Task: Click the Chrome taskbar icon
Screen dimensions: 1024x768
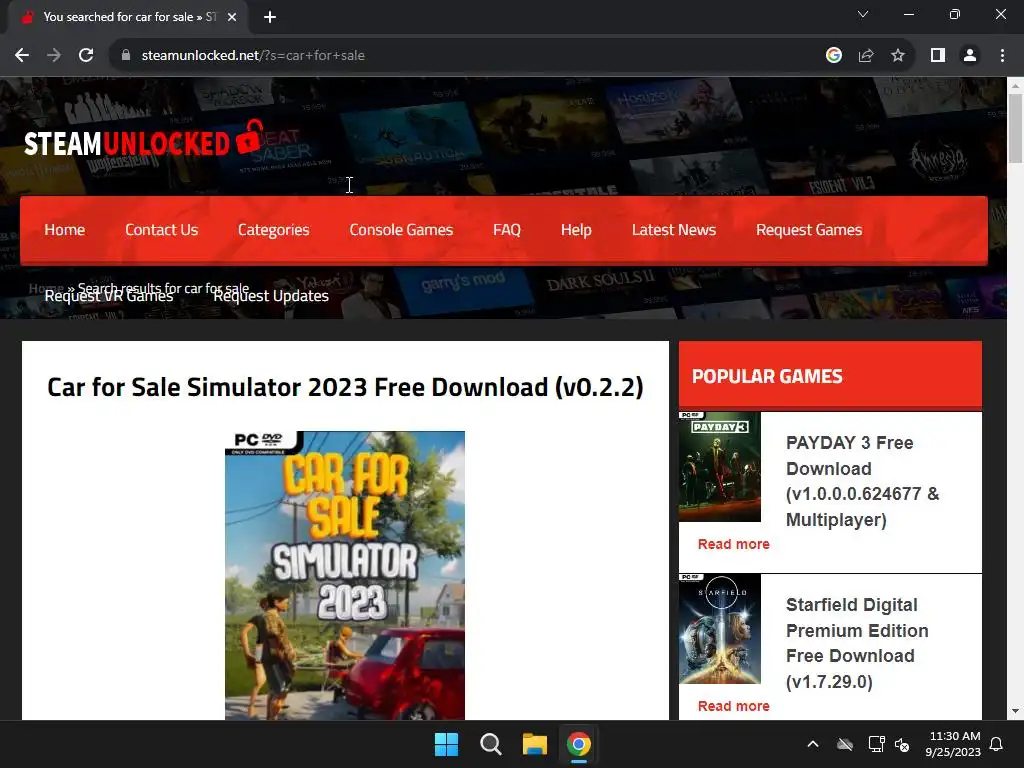Action: (579, 744)
